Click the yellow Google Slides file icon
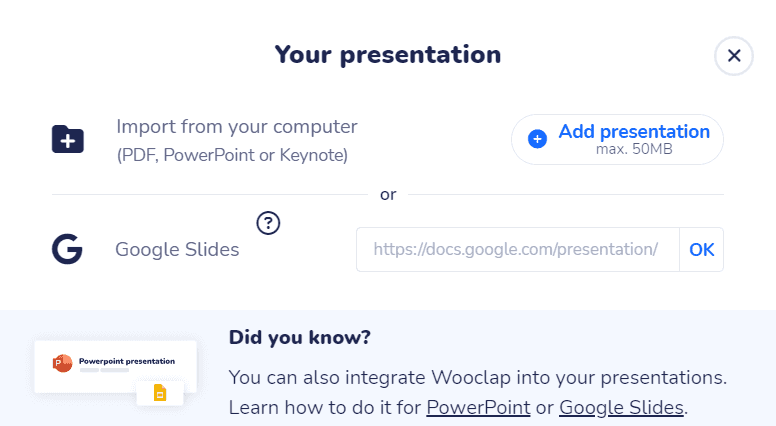Image resolution: width=776 pixels, height=426 pixels. coord(160,393)
